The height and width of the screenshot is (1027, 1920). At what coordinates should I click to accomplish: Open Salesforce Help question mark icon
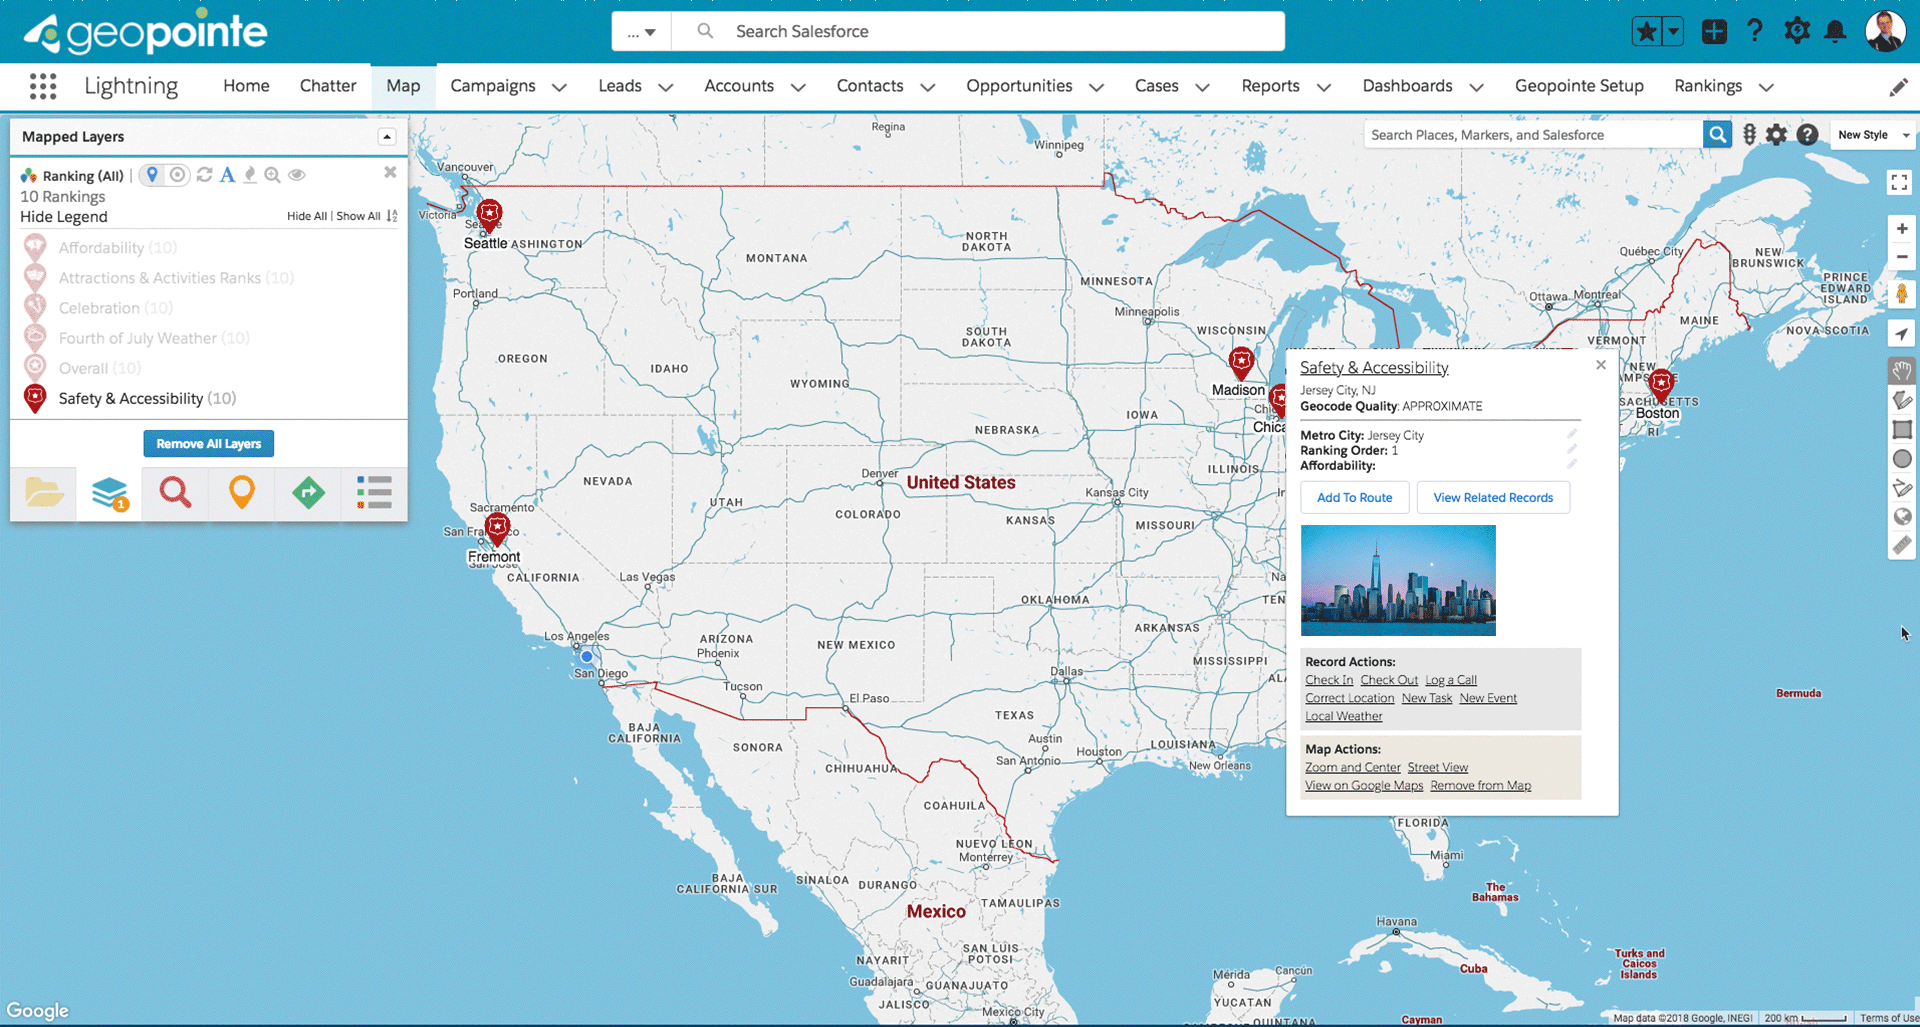coord(1755,31)
